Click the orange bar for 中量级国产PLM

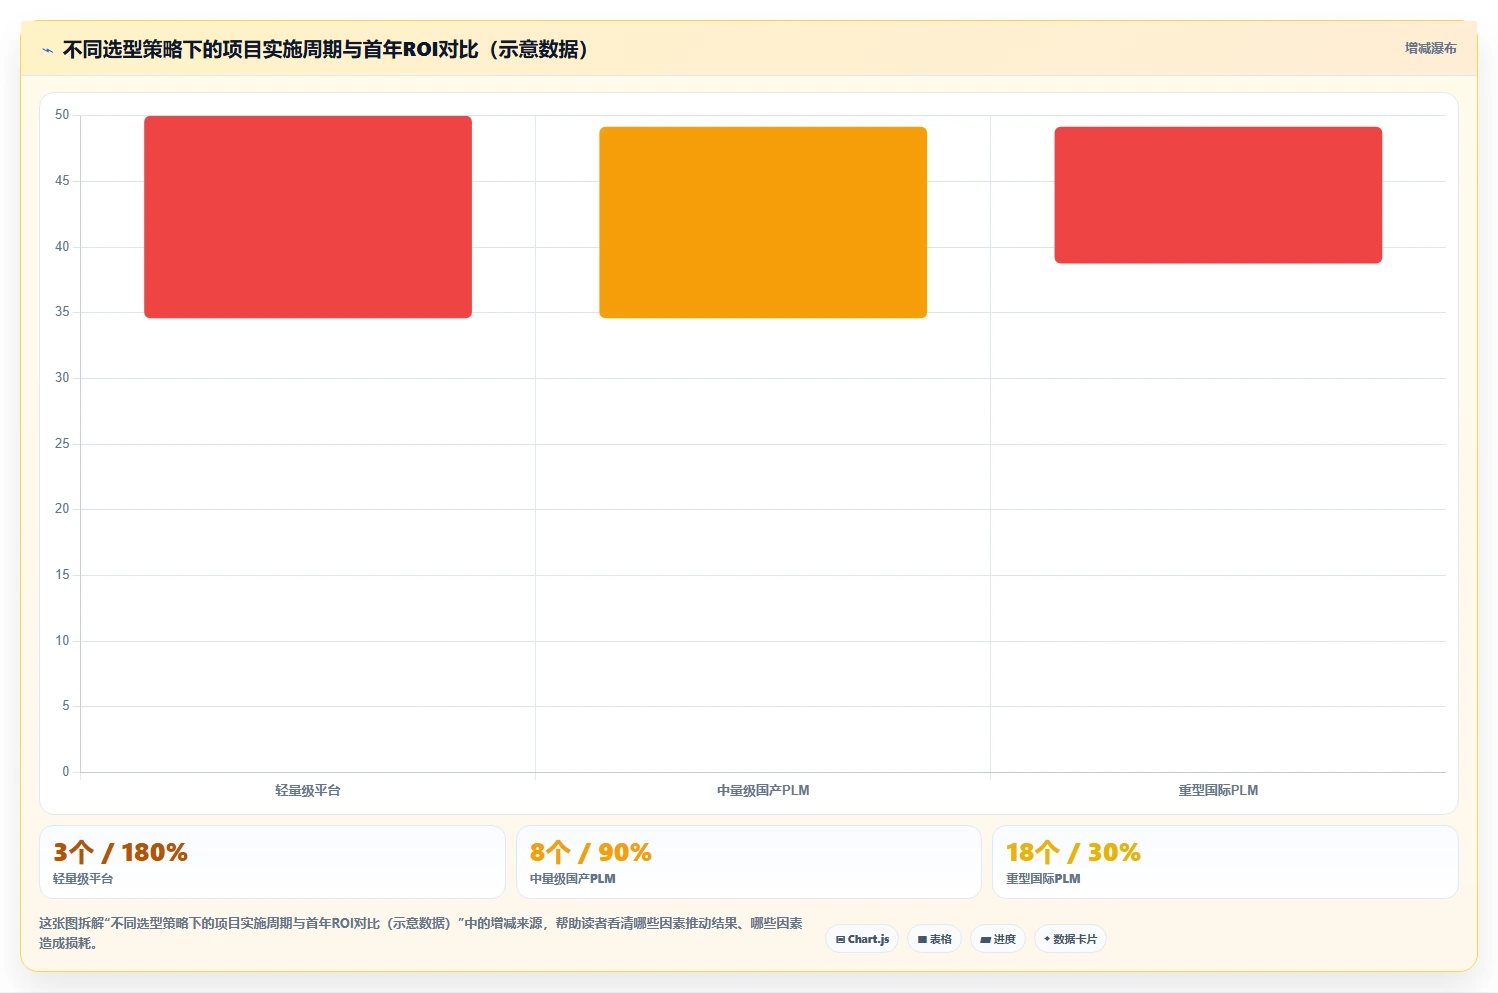(763, 222)
